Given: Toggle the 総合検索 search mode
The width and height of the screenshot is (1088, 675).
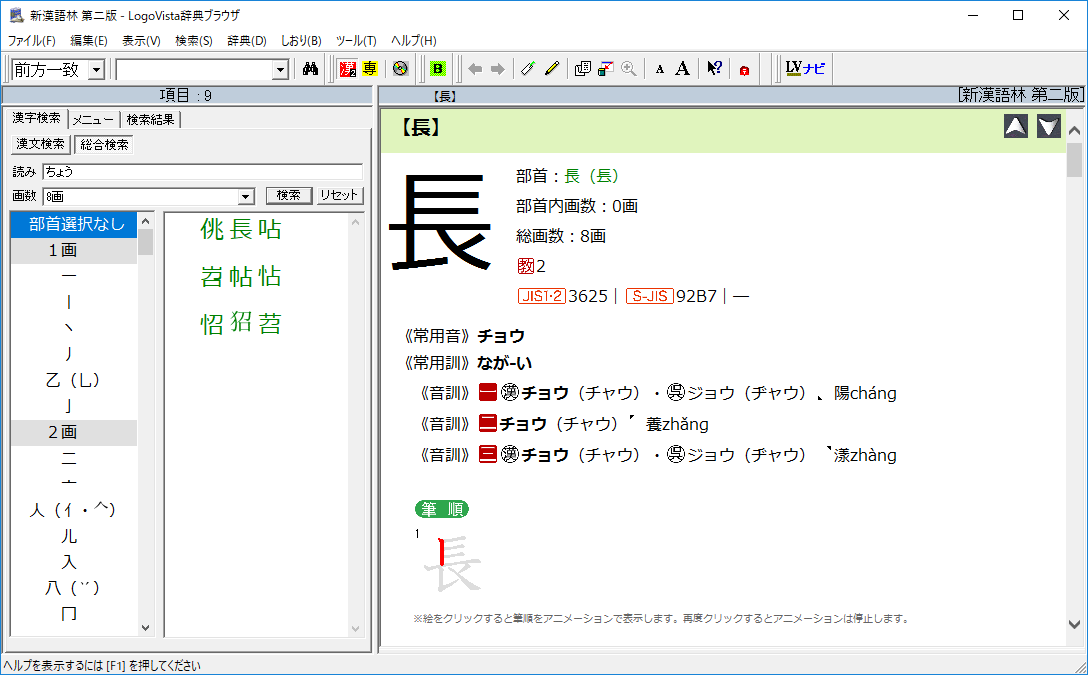Looking at the screenshot, I should click(104, 144).
